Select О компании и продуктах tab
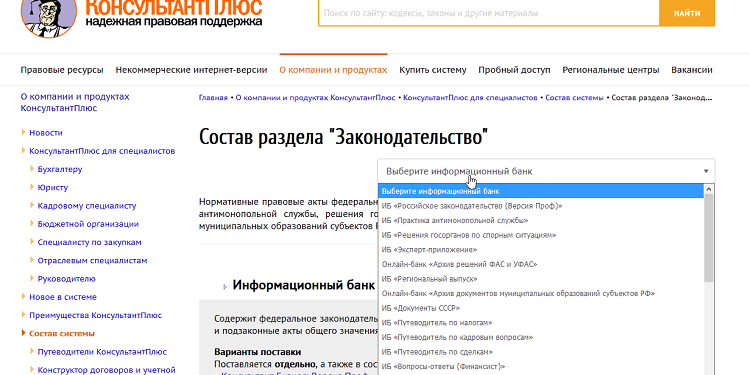The width and height of the screenshot is (750, 375). point(333,70)
